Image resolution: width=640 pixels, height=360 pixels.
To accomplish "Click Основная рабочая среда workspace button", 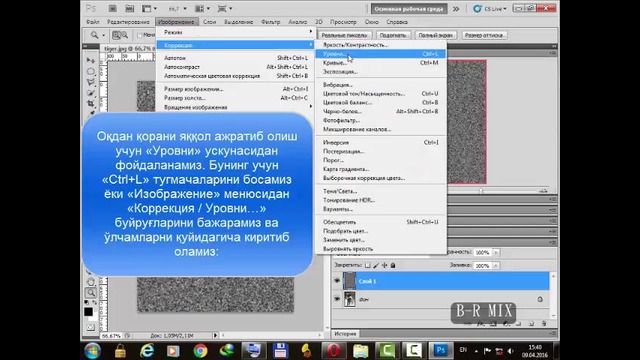I will (409, 9).
